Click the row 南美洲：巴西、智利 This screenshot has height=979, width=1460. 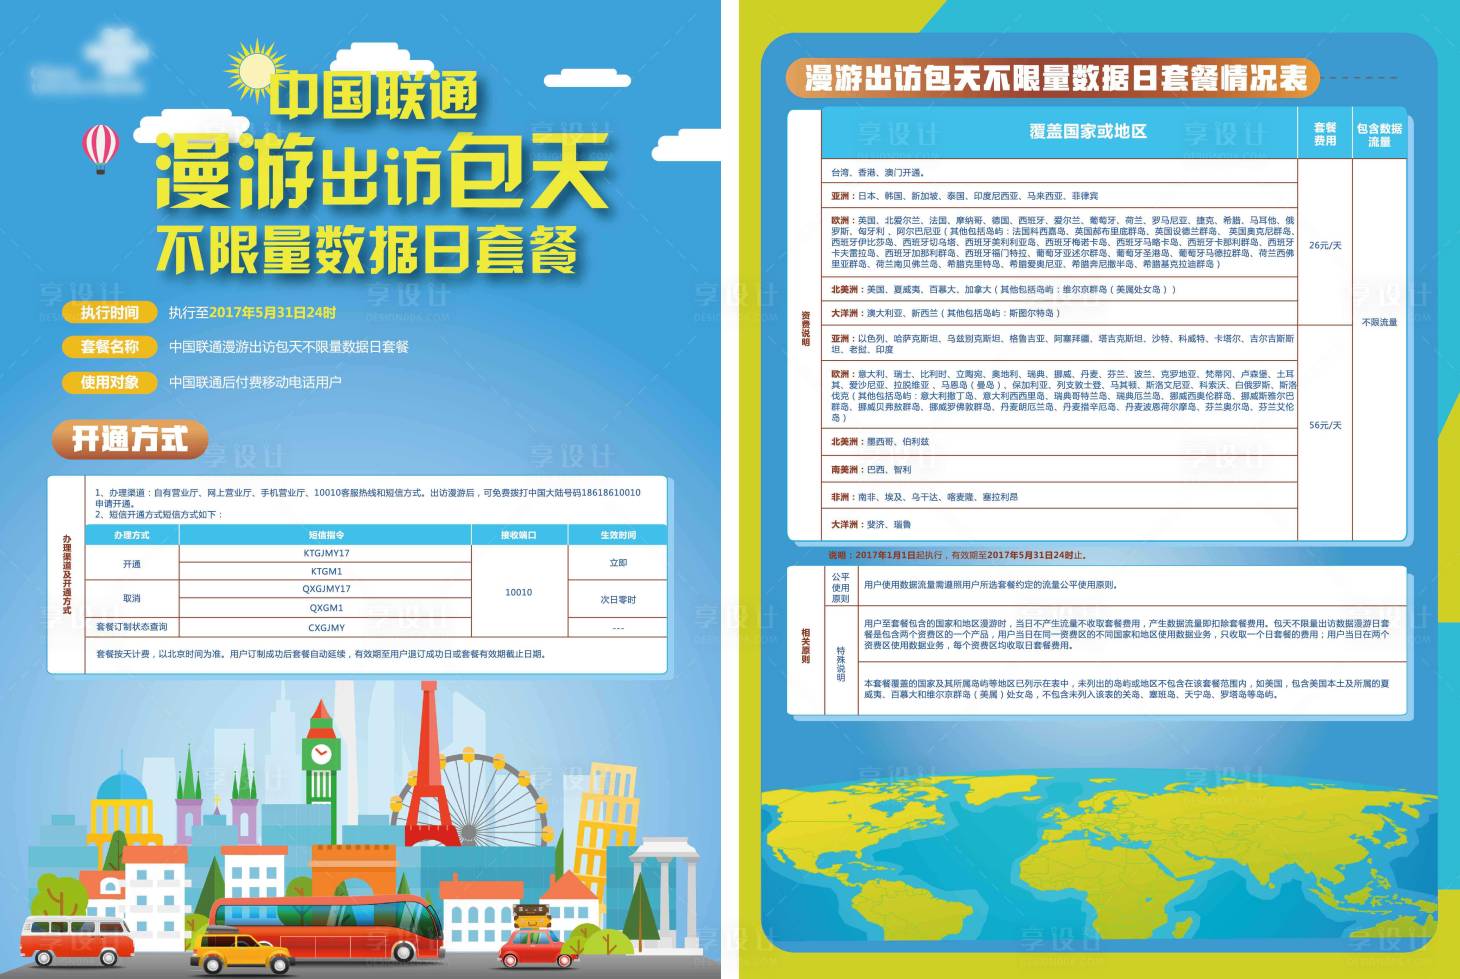(1059, 468)
